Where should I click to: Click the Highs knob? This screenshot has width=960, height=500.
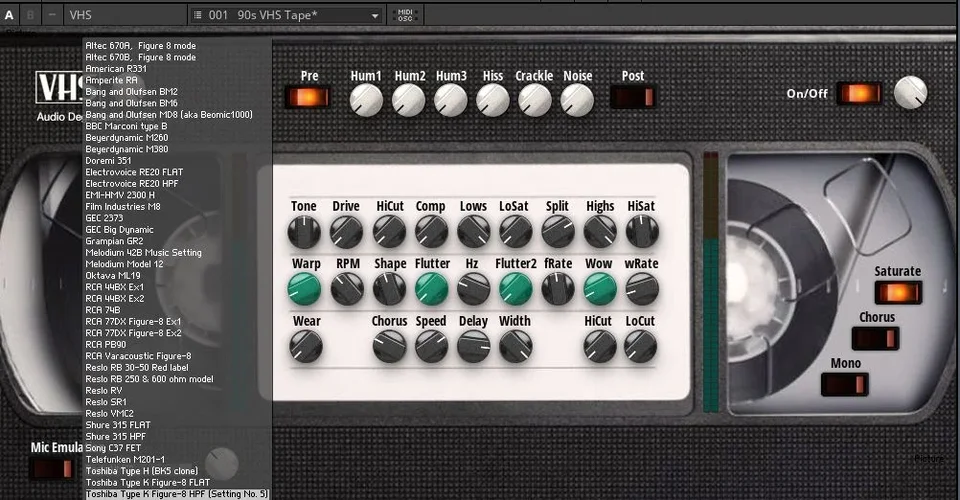coord(600,232)
